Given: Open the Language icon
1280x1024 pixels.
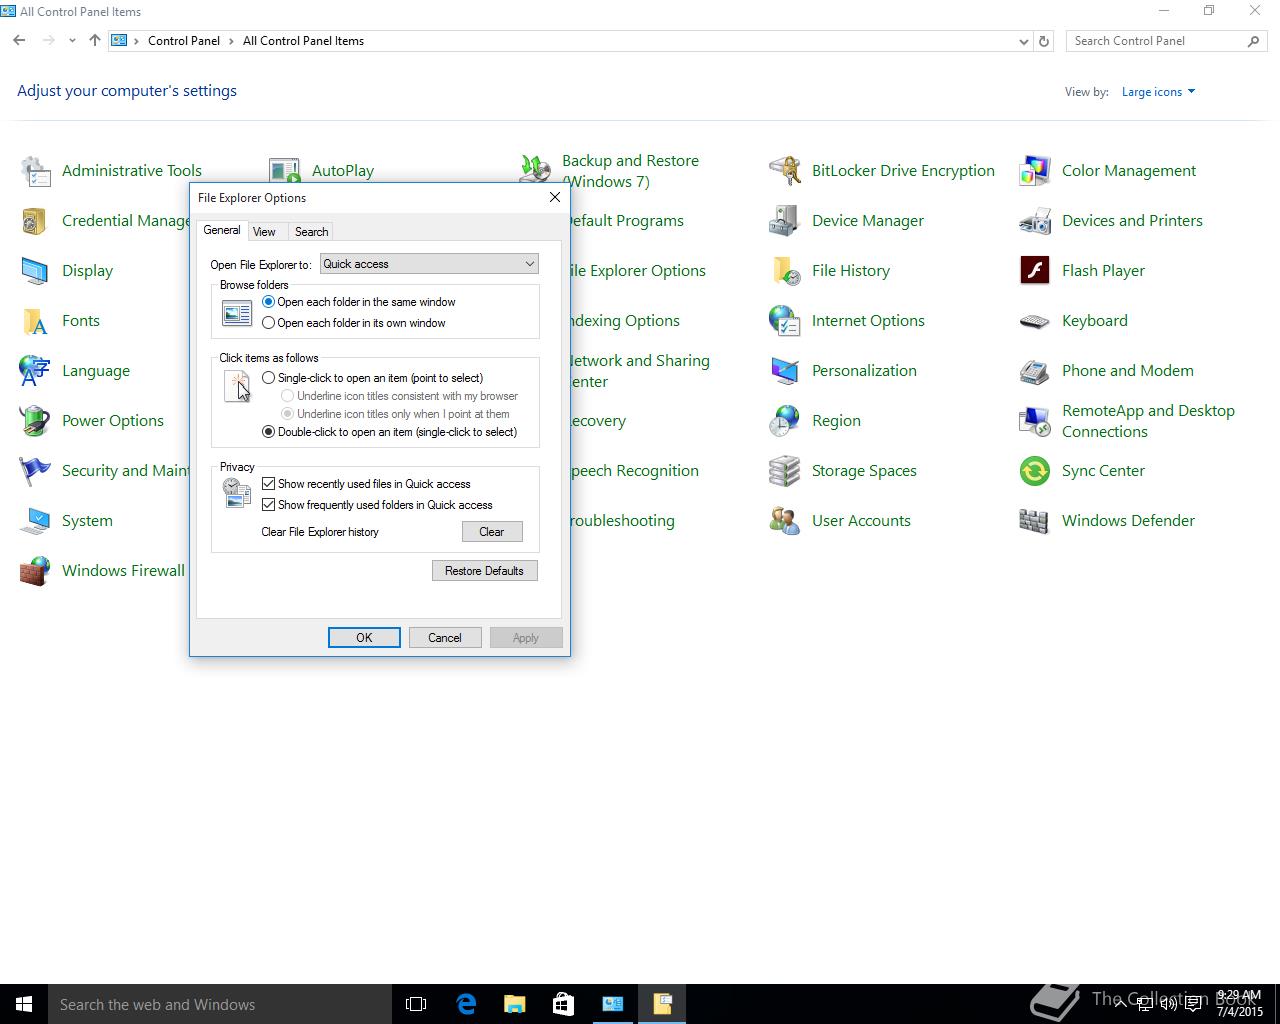Looking at the screenshot, I should [35, 371].
